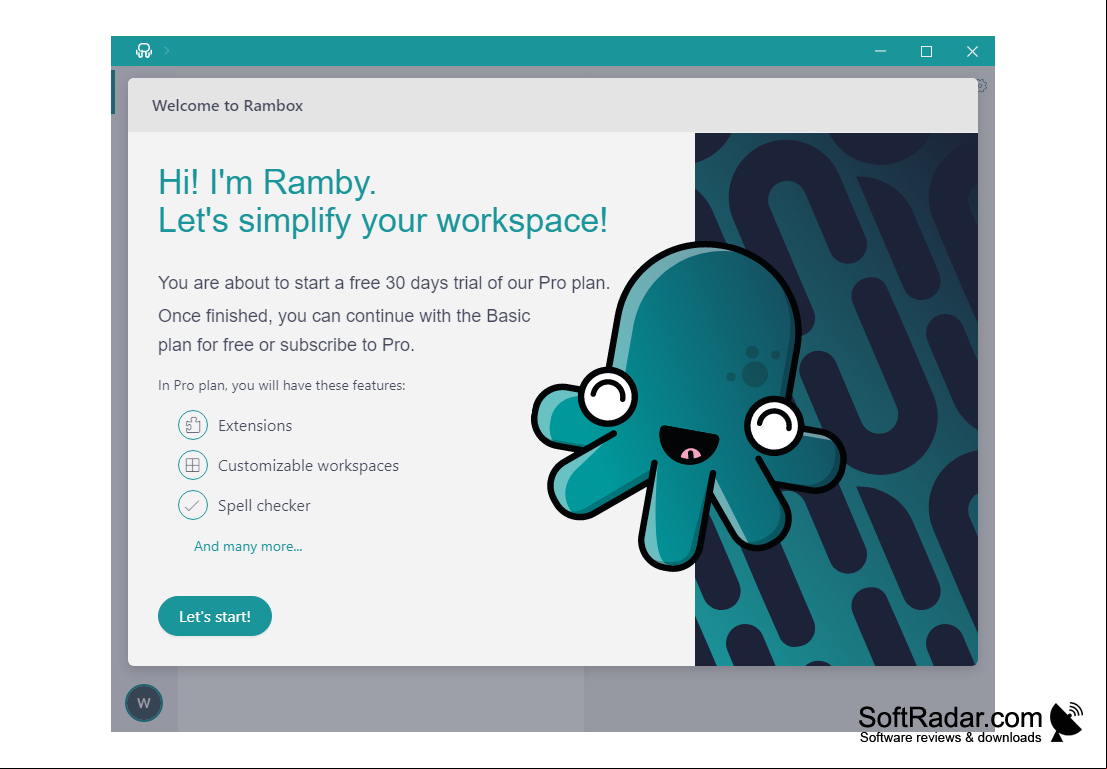The height and width of the screenshot is (769, 1107).
Task: Open the And many more... link
Action: click(248, 547)
